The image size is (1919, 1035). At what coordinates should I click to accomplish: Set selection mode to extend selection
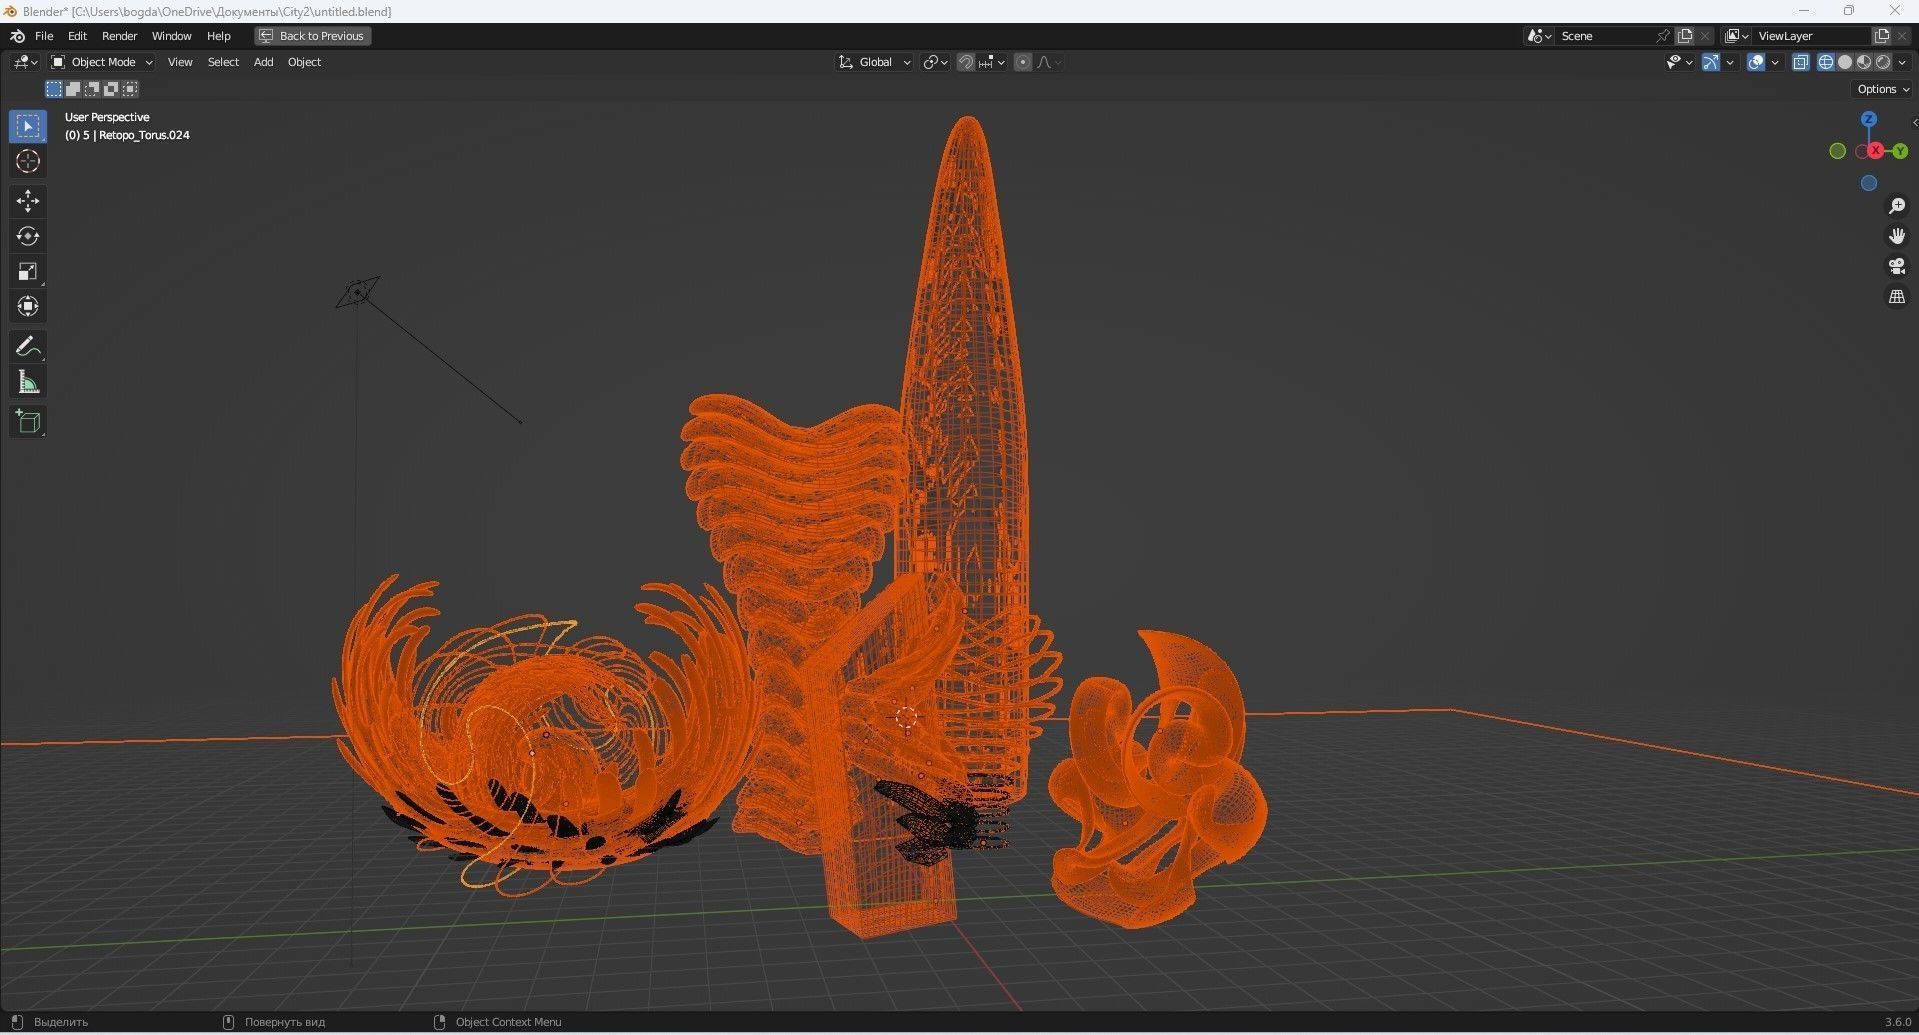pyautogui.click(x=73, y=89)
